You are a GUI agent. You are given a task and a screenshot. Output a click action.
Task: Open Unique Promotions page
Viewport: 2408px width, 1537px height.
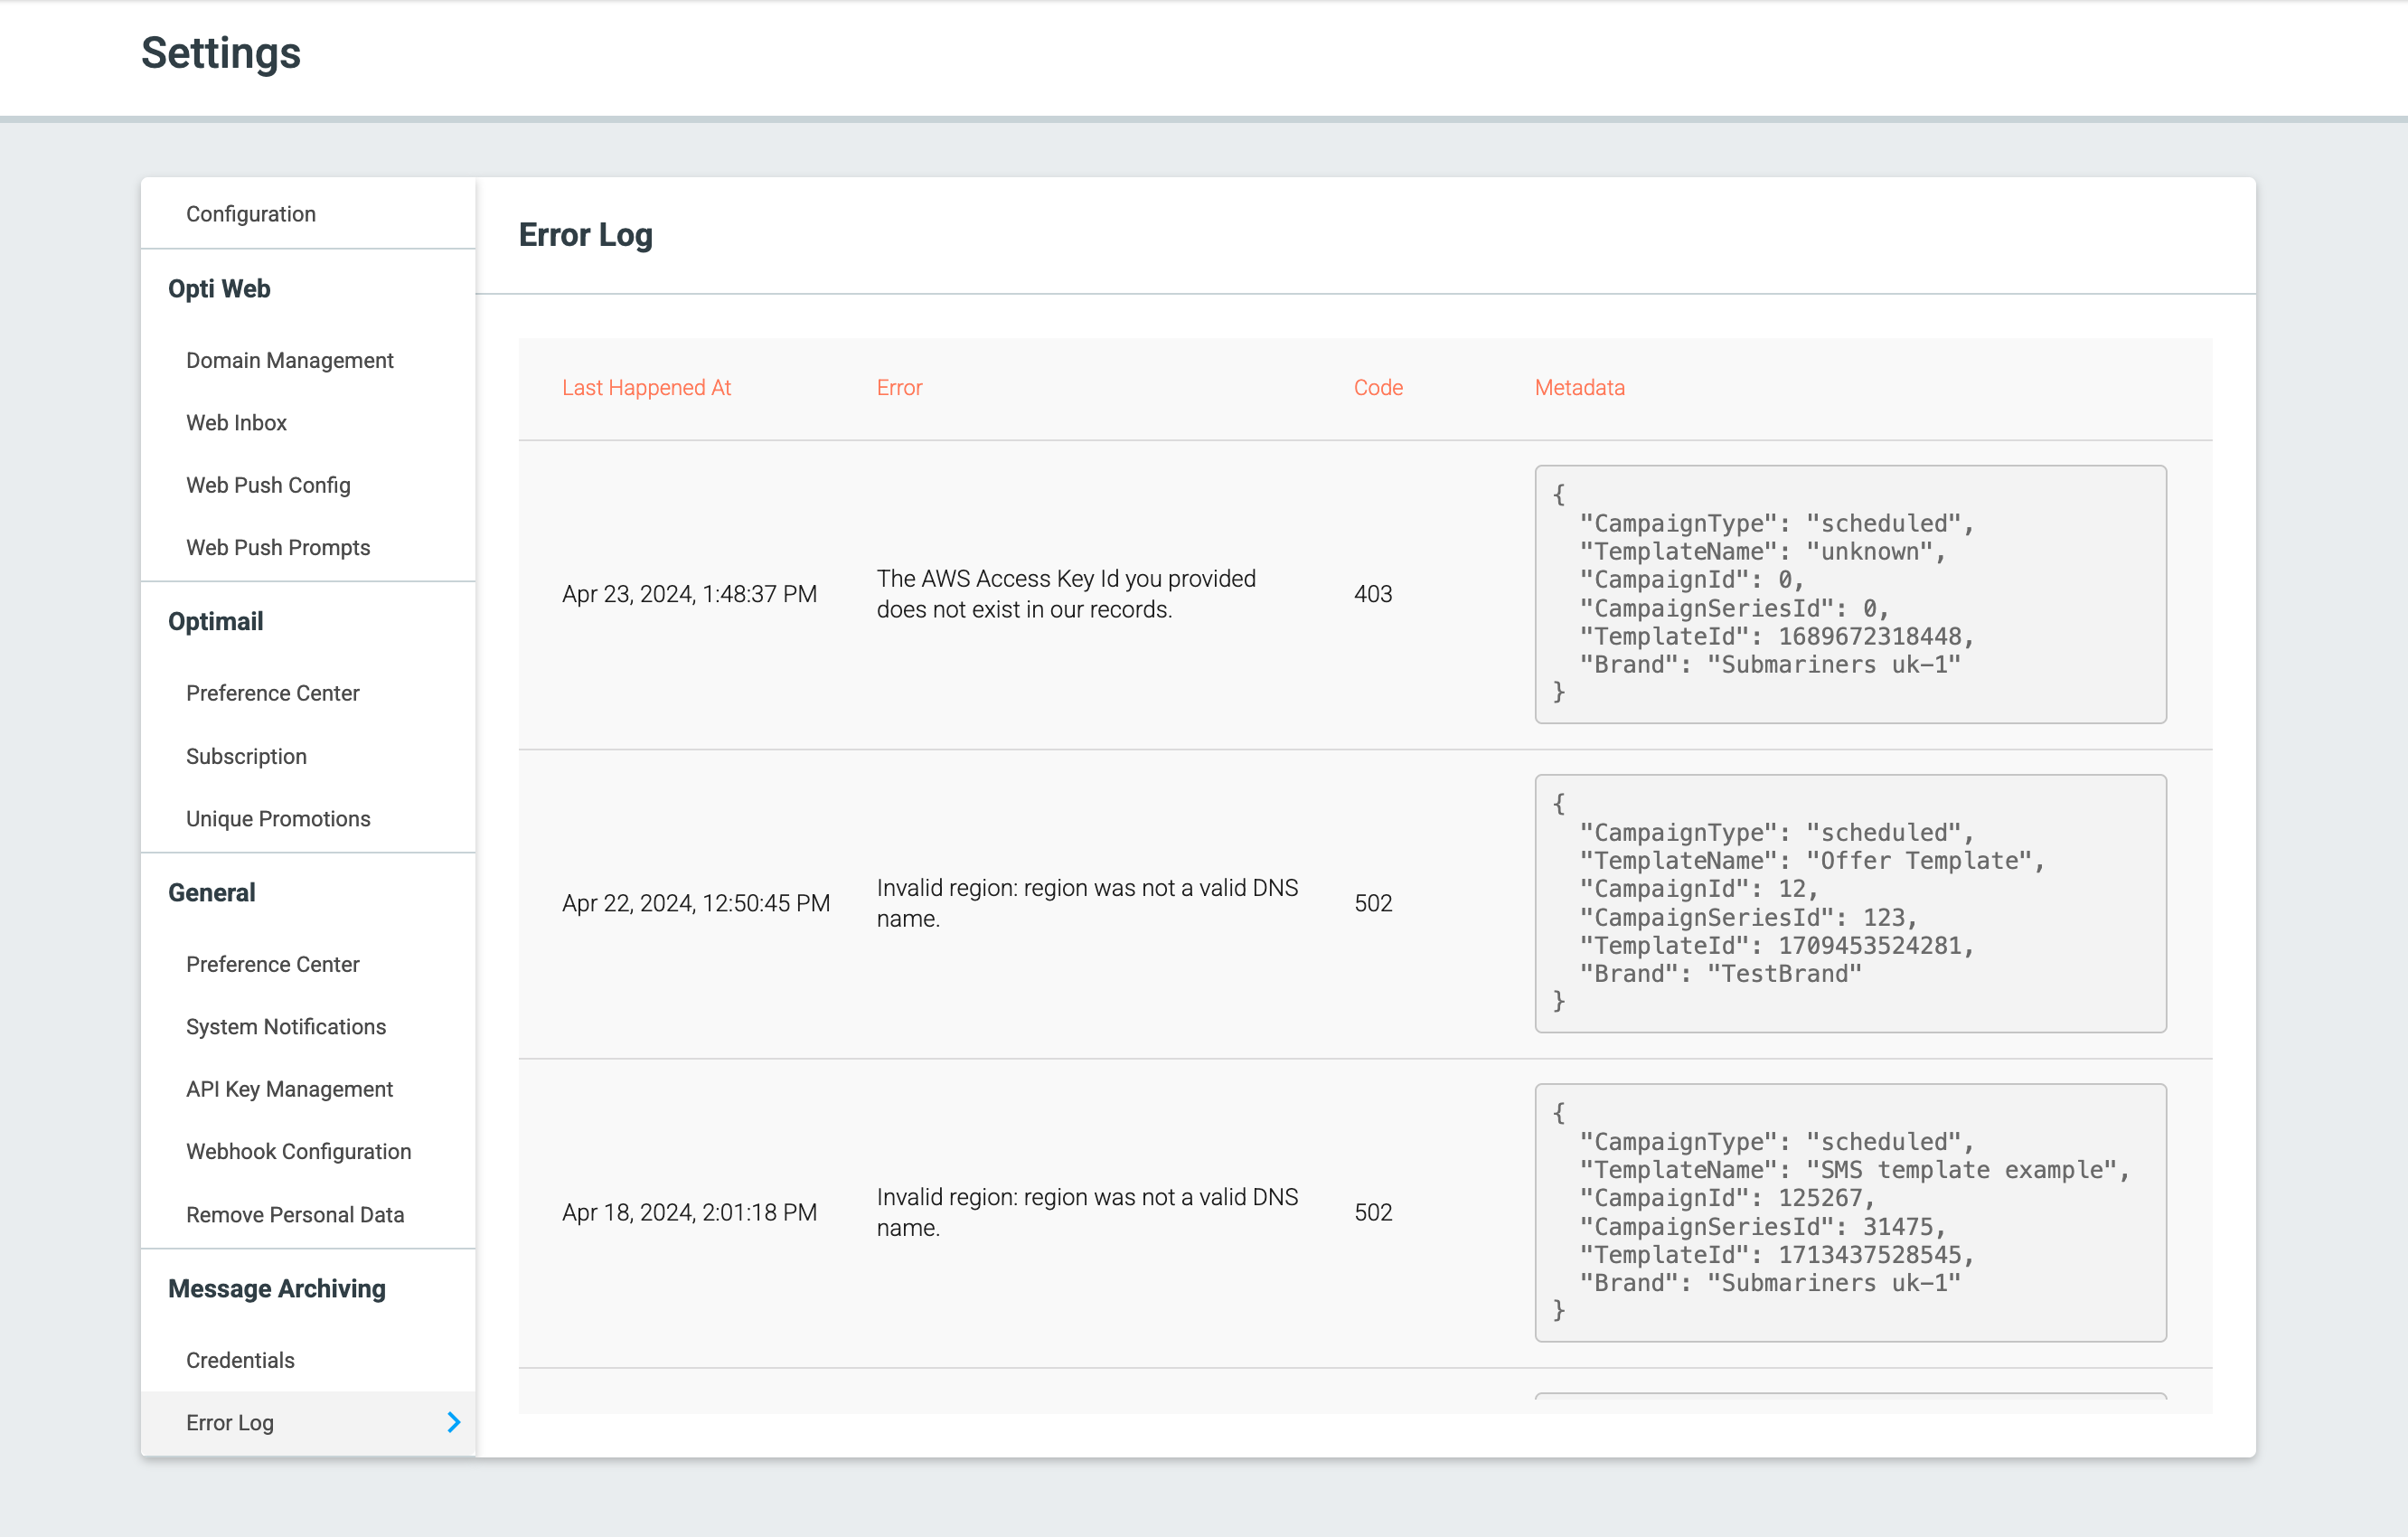(x=278, y=819)
